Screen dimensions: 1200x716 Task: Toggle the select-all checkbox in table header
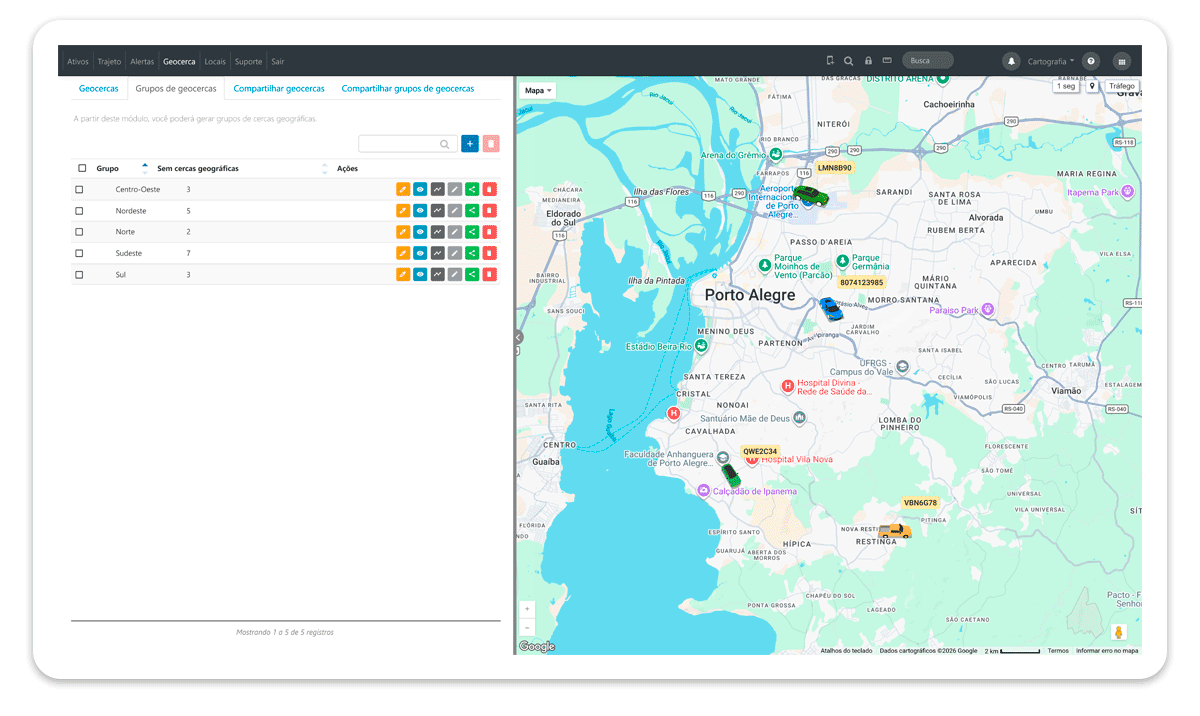point(82,168)
